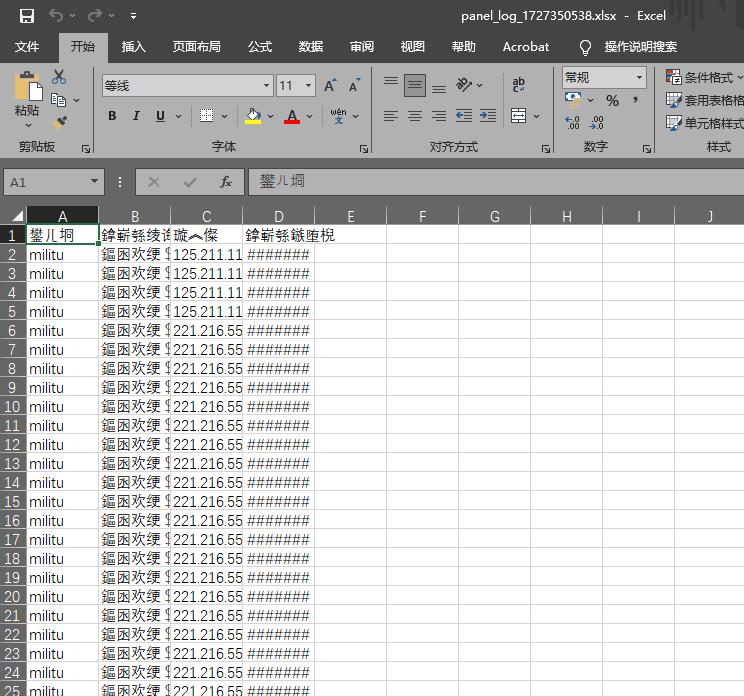Click the 操作说明搜索 search box
This screenshot has height=696, width=744.
[x=640, y=46]
